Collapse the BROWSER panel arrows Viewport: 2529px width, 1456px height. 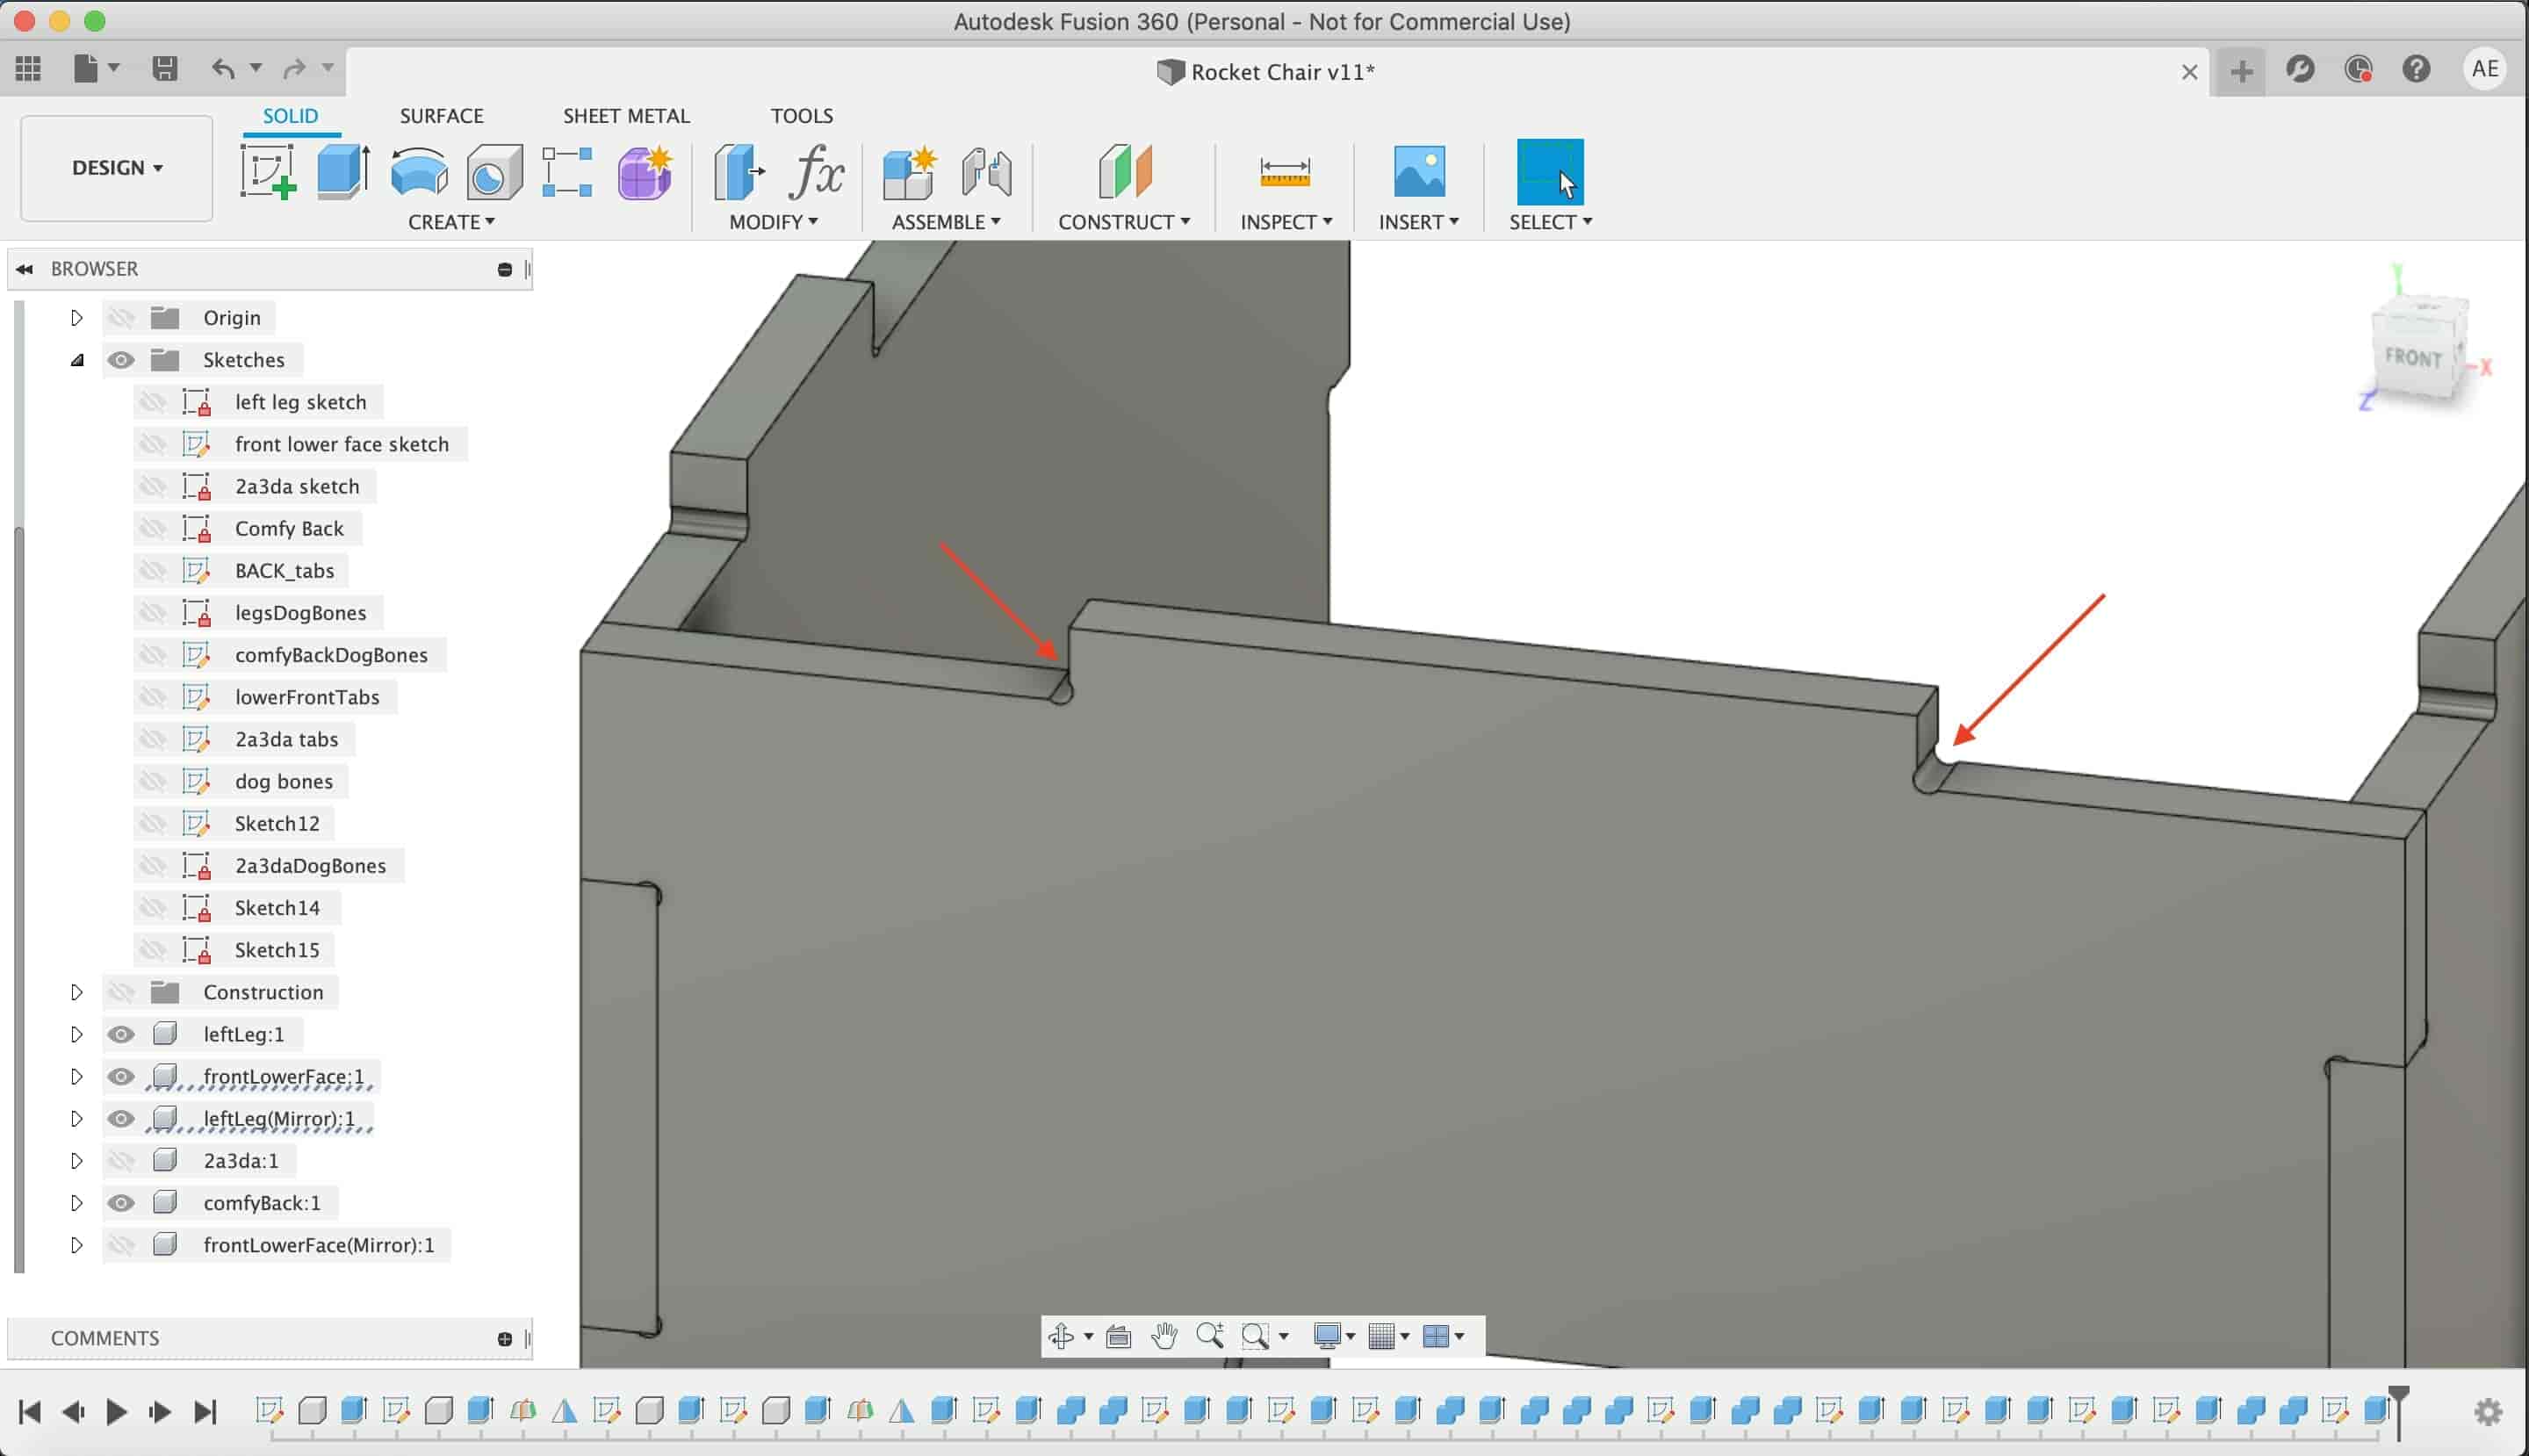25,269
